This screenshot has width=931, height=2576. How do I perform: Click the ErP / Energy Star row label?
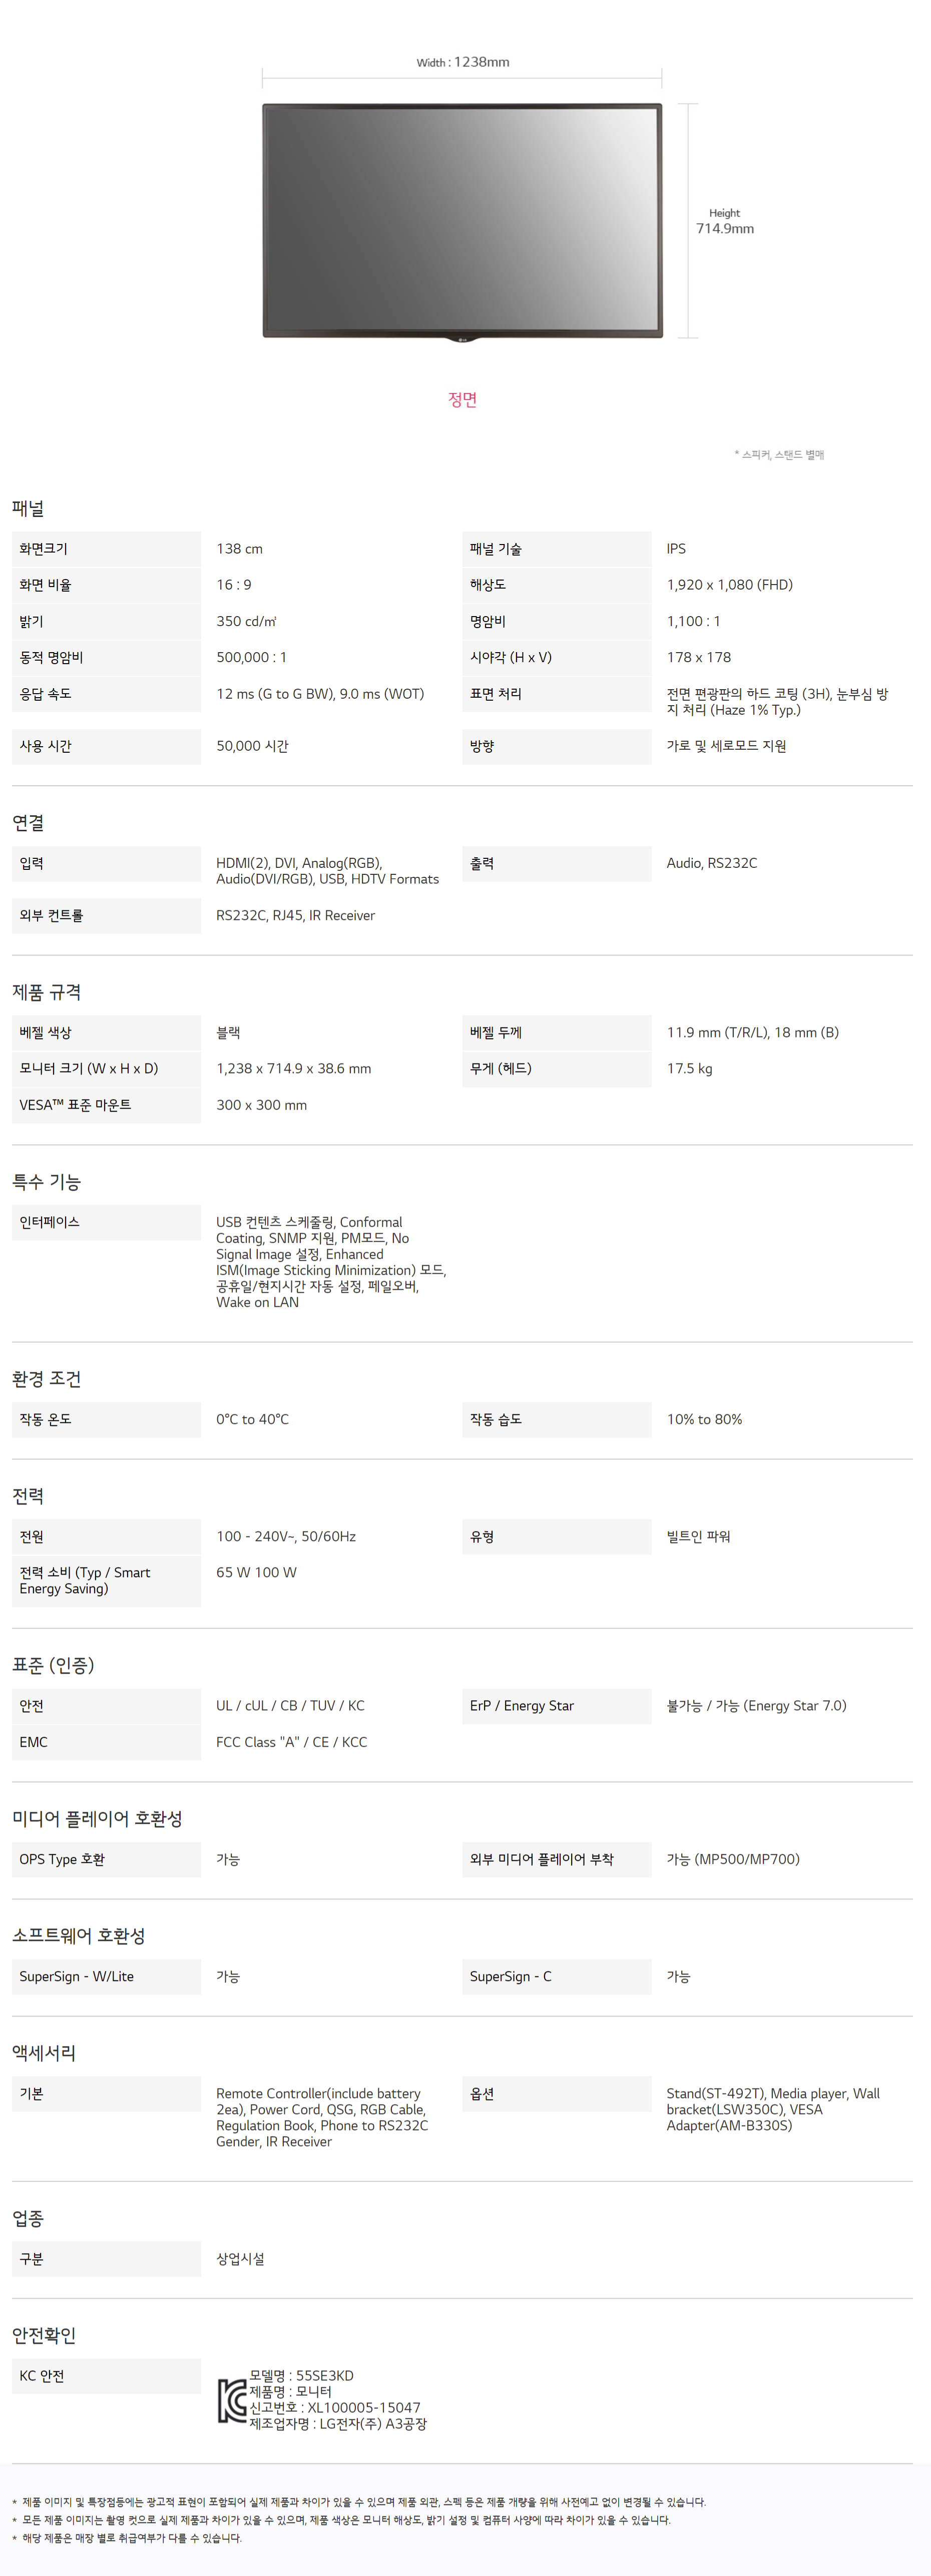pyautogui.click(x=522, y=1706)
